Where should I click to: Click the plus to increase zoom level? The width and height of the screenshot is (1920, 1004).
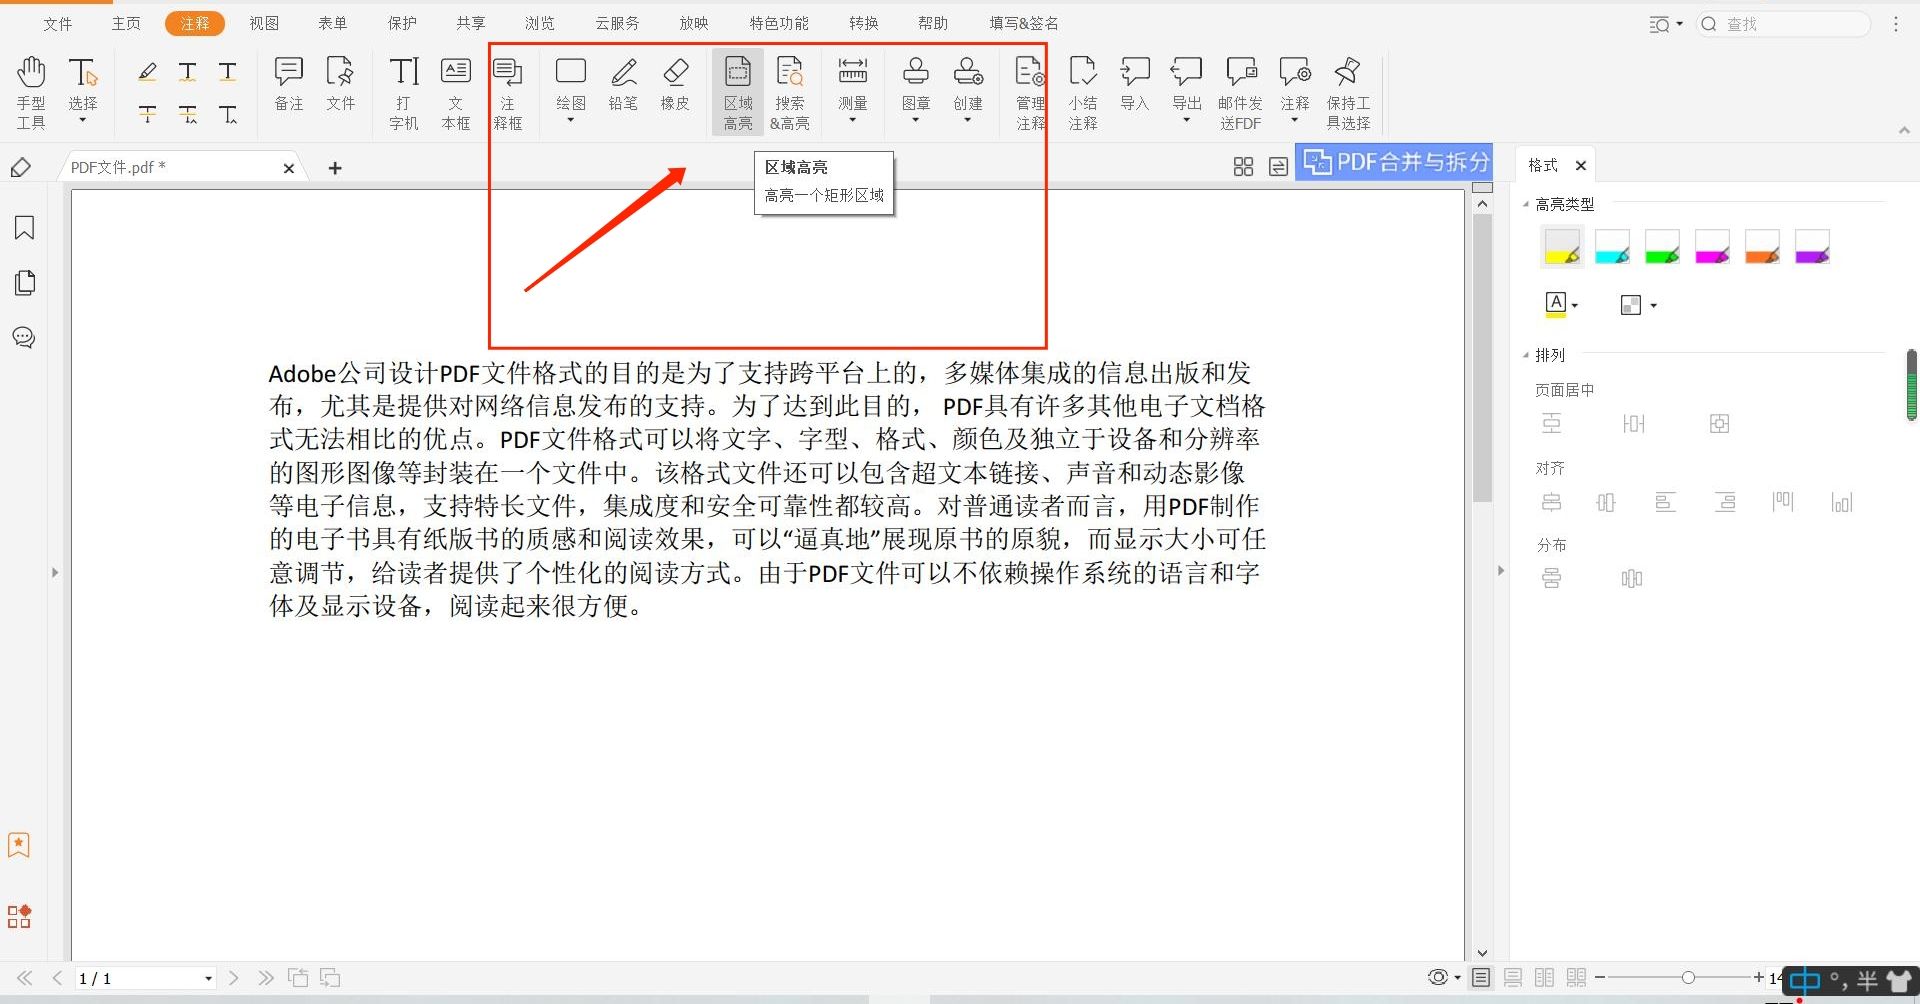coord(1758,978)
